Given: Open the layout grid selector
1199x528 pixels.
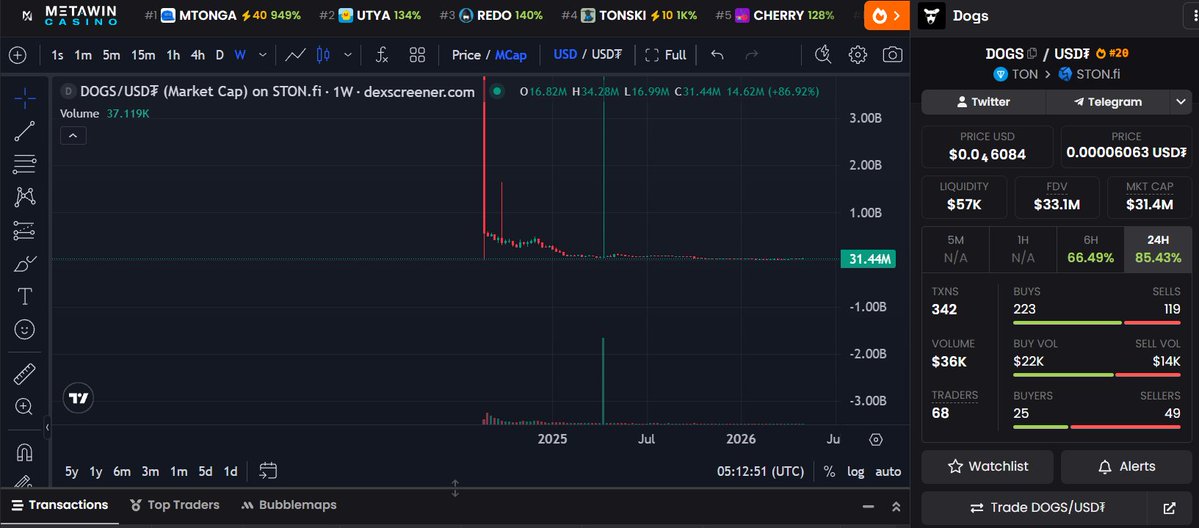Looking at the screenshot, I should coord(417,55).
